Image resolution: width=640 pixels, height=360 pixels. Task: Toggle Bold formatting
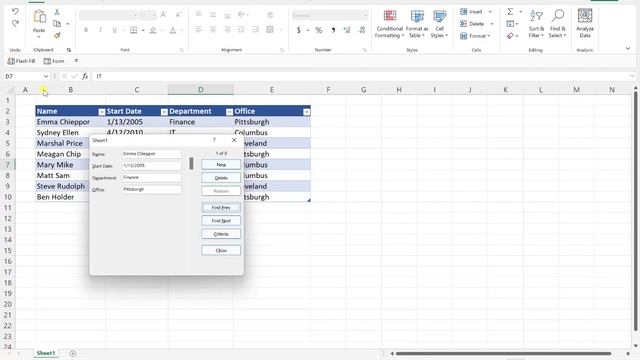86,30
